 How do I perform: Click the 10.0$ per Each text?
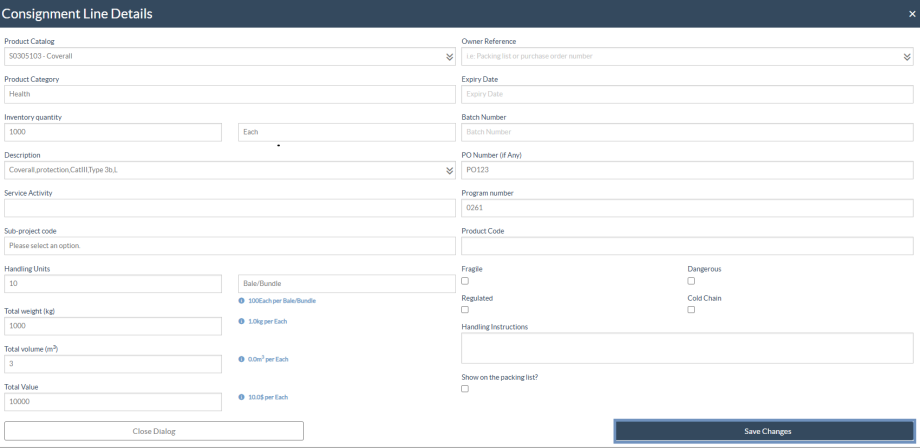pos(268,397)
